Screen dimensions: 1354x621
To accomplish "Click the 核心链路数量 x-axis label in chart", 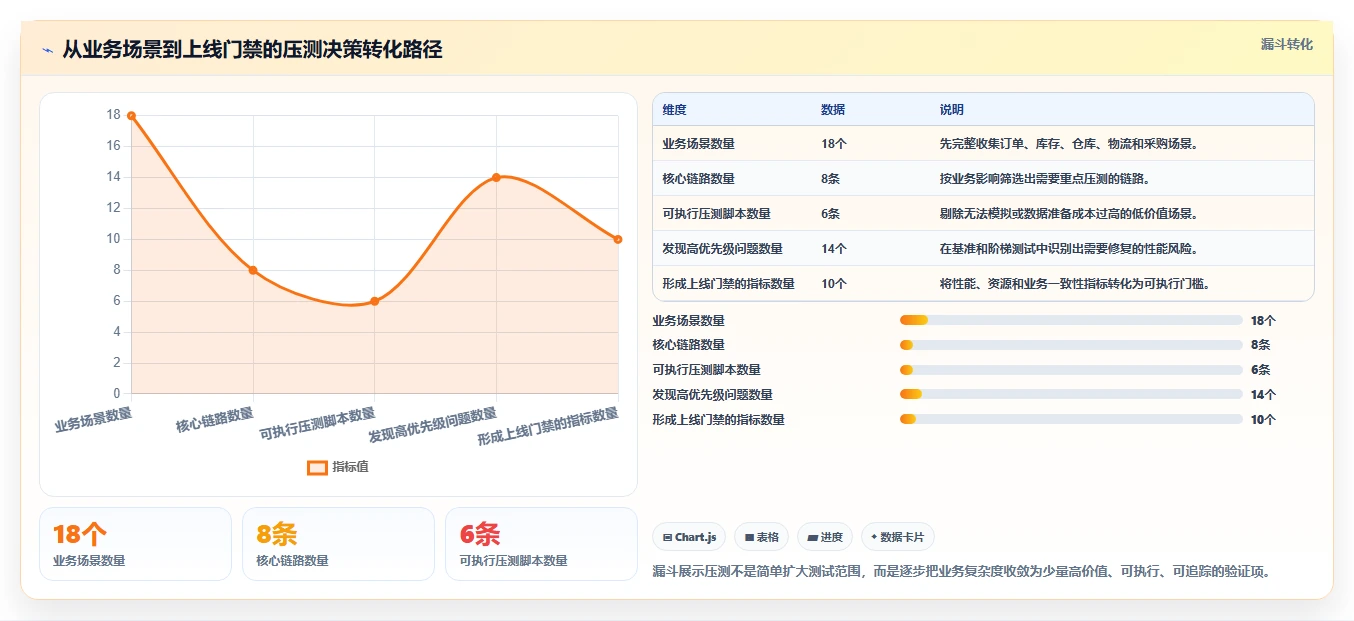I will pos(215,420).
